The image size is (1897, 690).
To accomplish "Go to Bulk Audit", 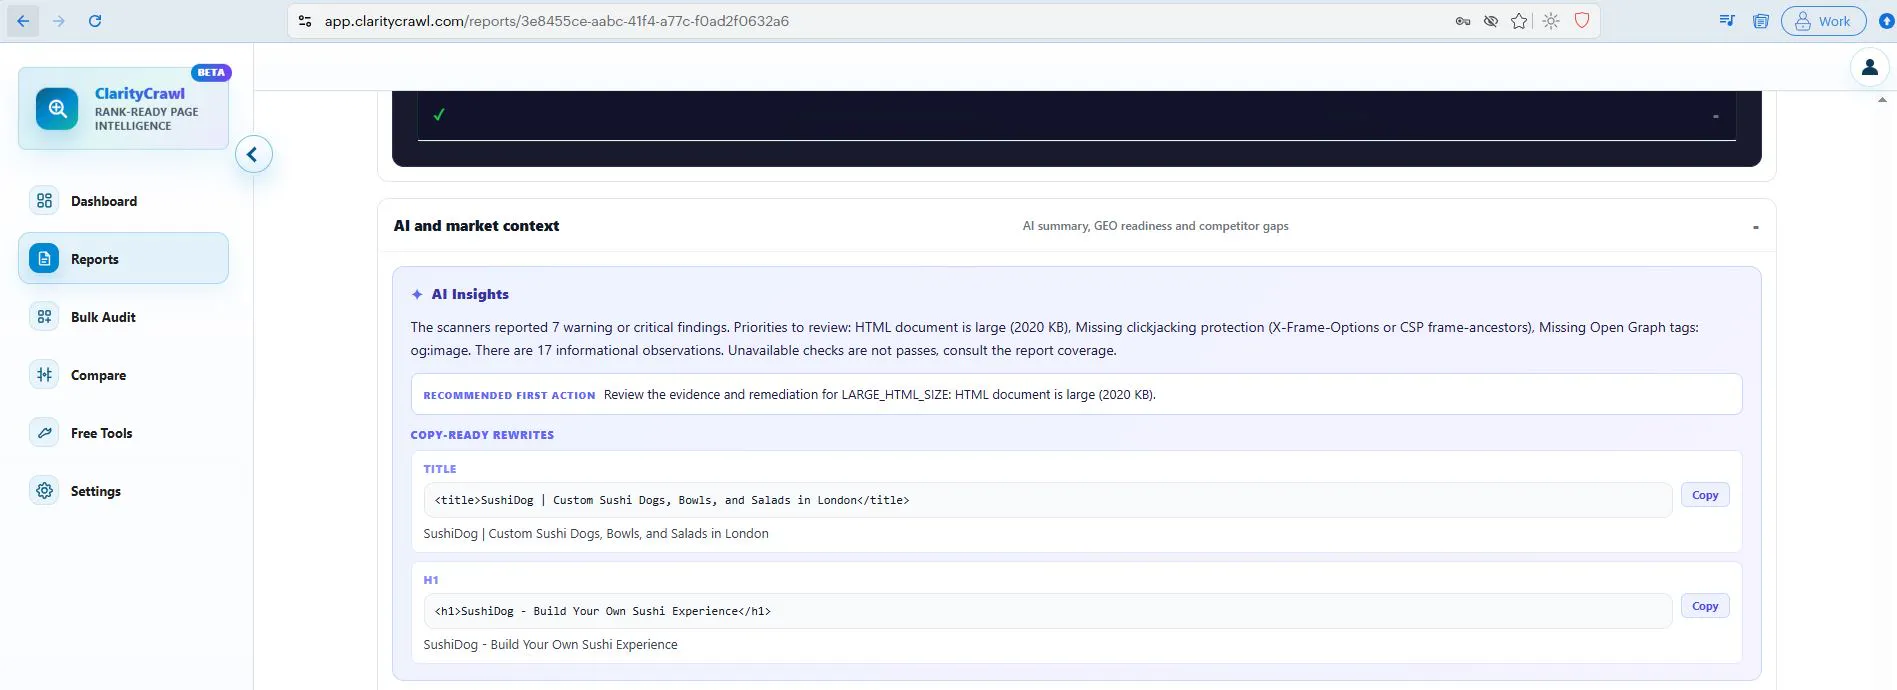I will 123,317.
